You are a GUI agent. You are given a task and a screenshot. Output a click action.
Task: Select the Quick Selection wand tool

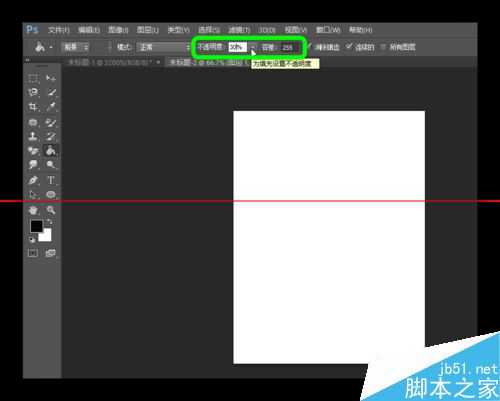(x=51, y=93)
